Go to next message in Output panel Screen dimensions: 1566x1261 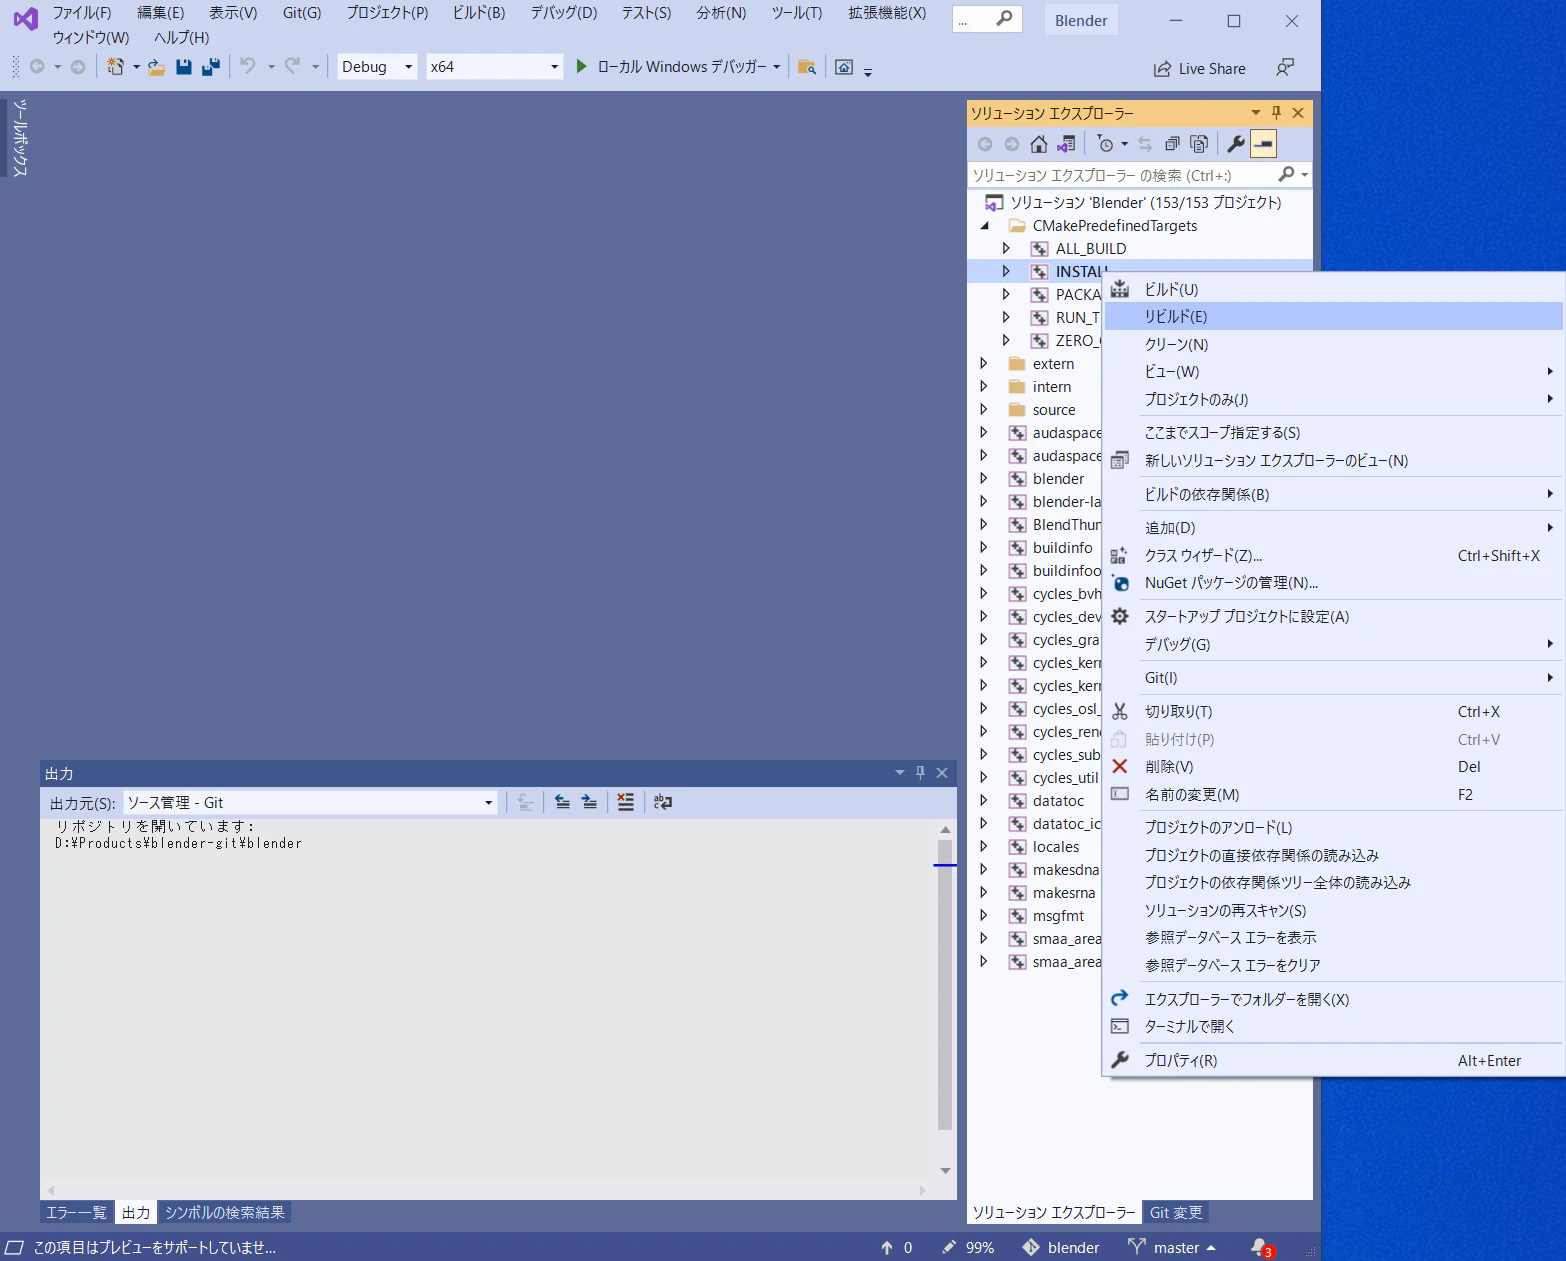(x=590, y=802)
